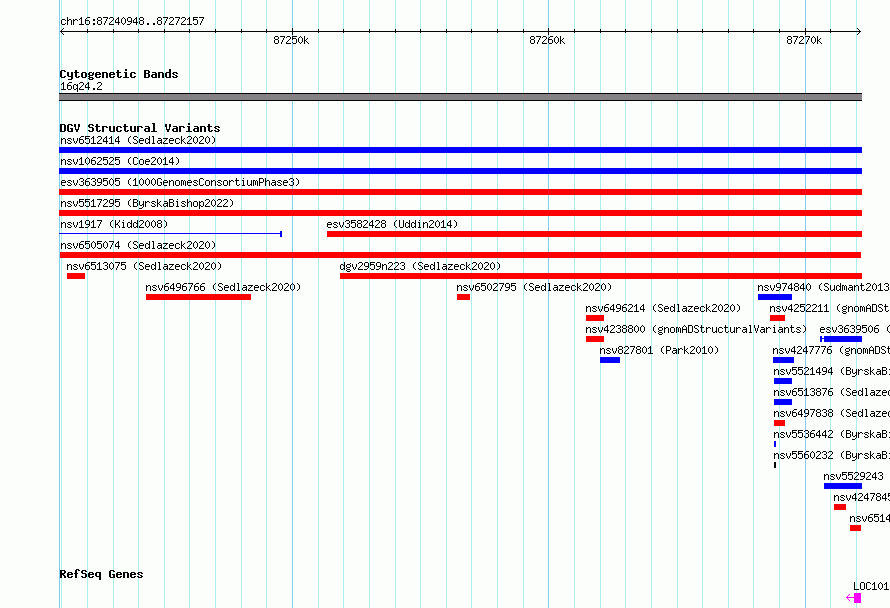Select the nsv4247845 red bar
This screenshot has height=608, width=890.
840,507
